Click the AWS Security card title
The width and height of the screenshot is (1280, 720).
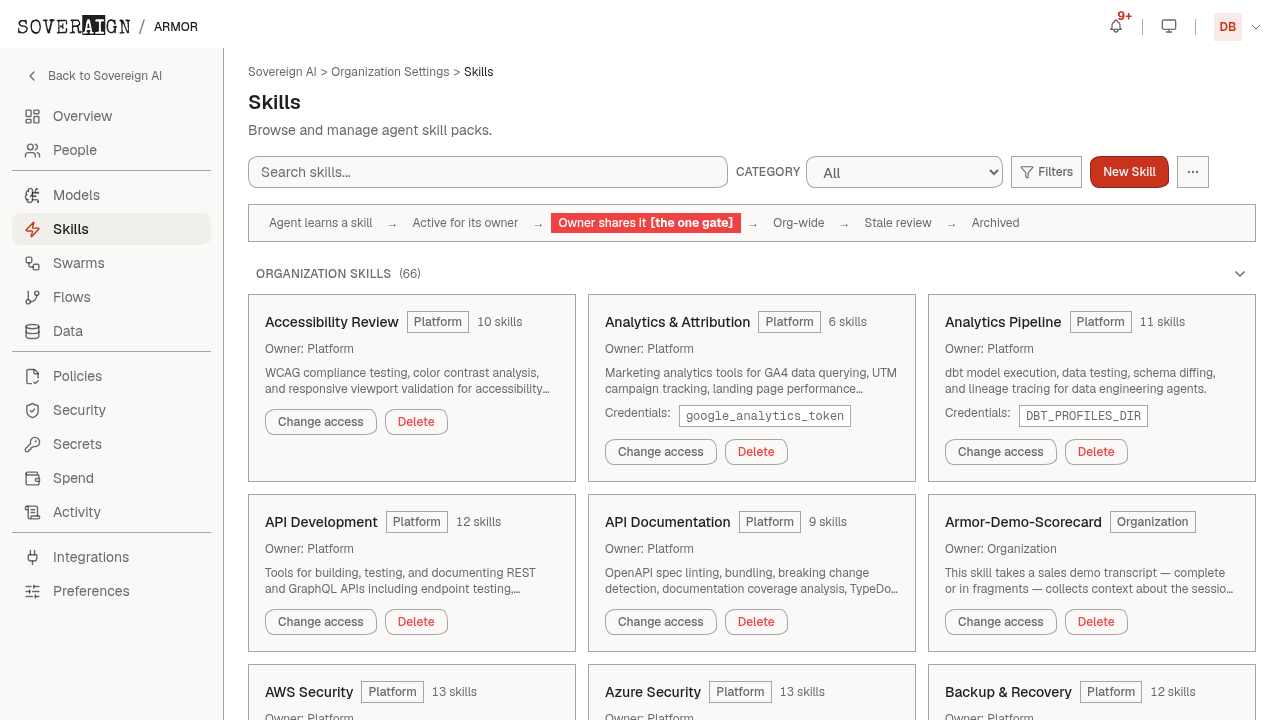click(x=309, y=692)
